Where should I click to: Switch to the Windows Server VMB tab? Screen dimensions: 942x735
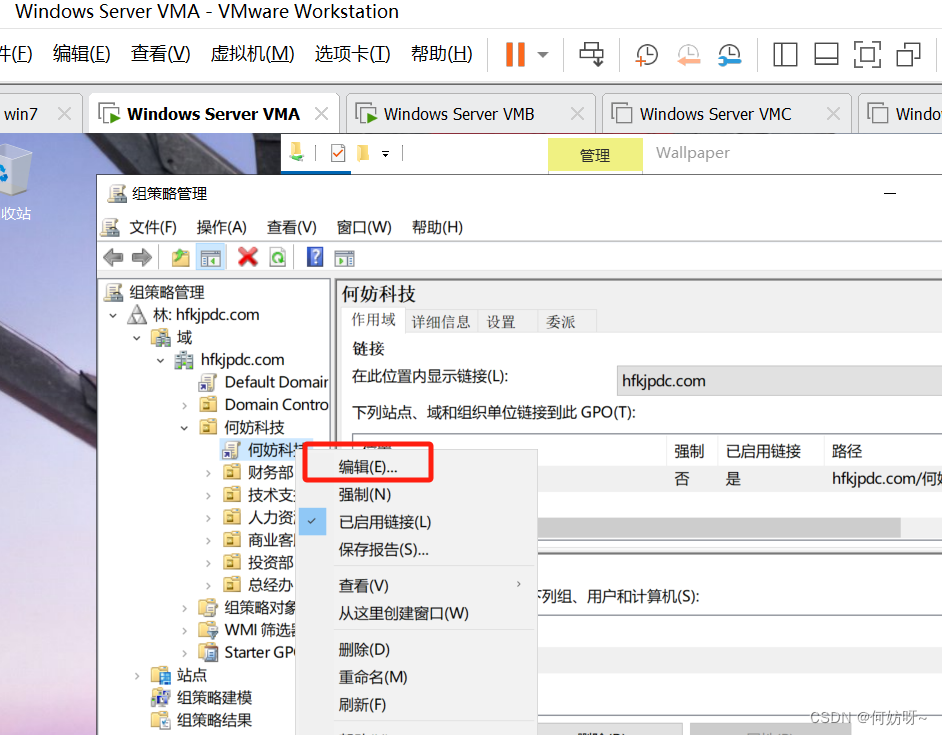tap(458, 114)
